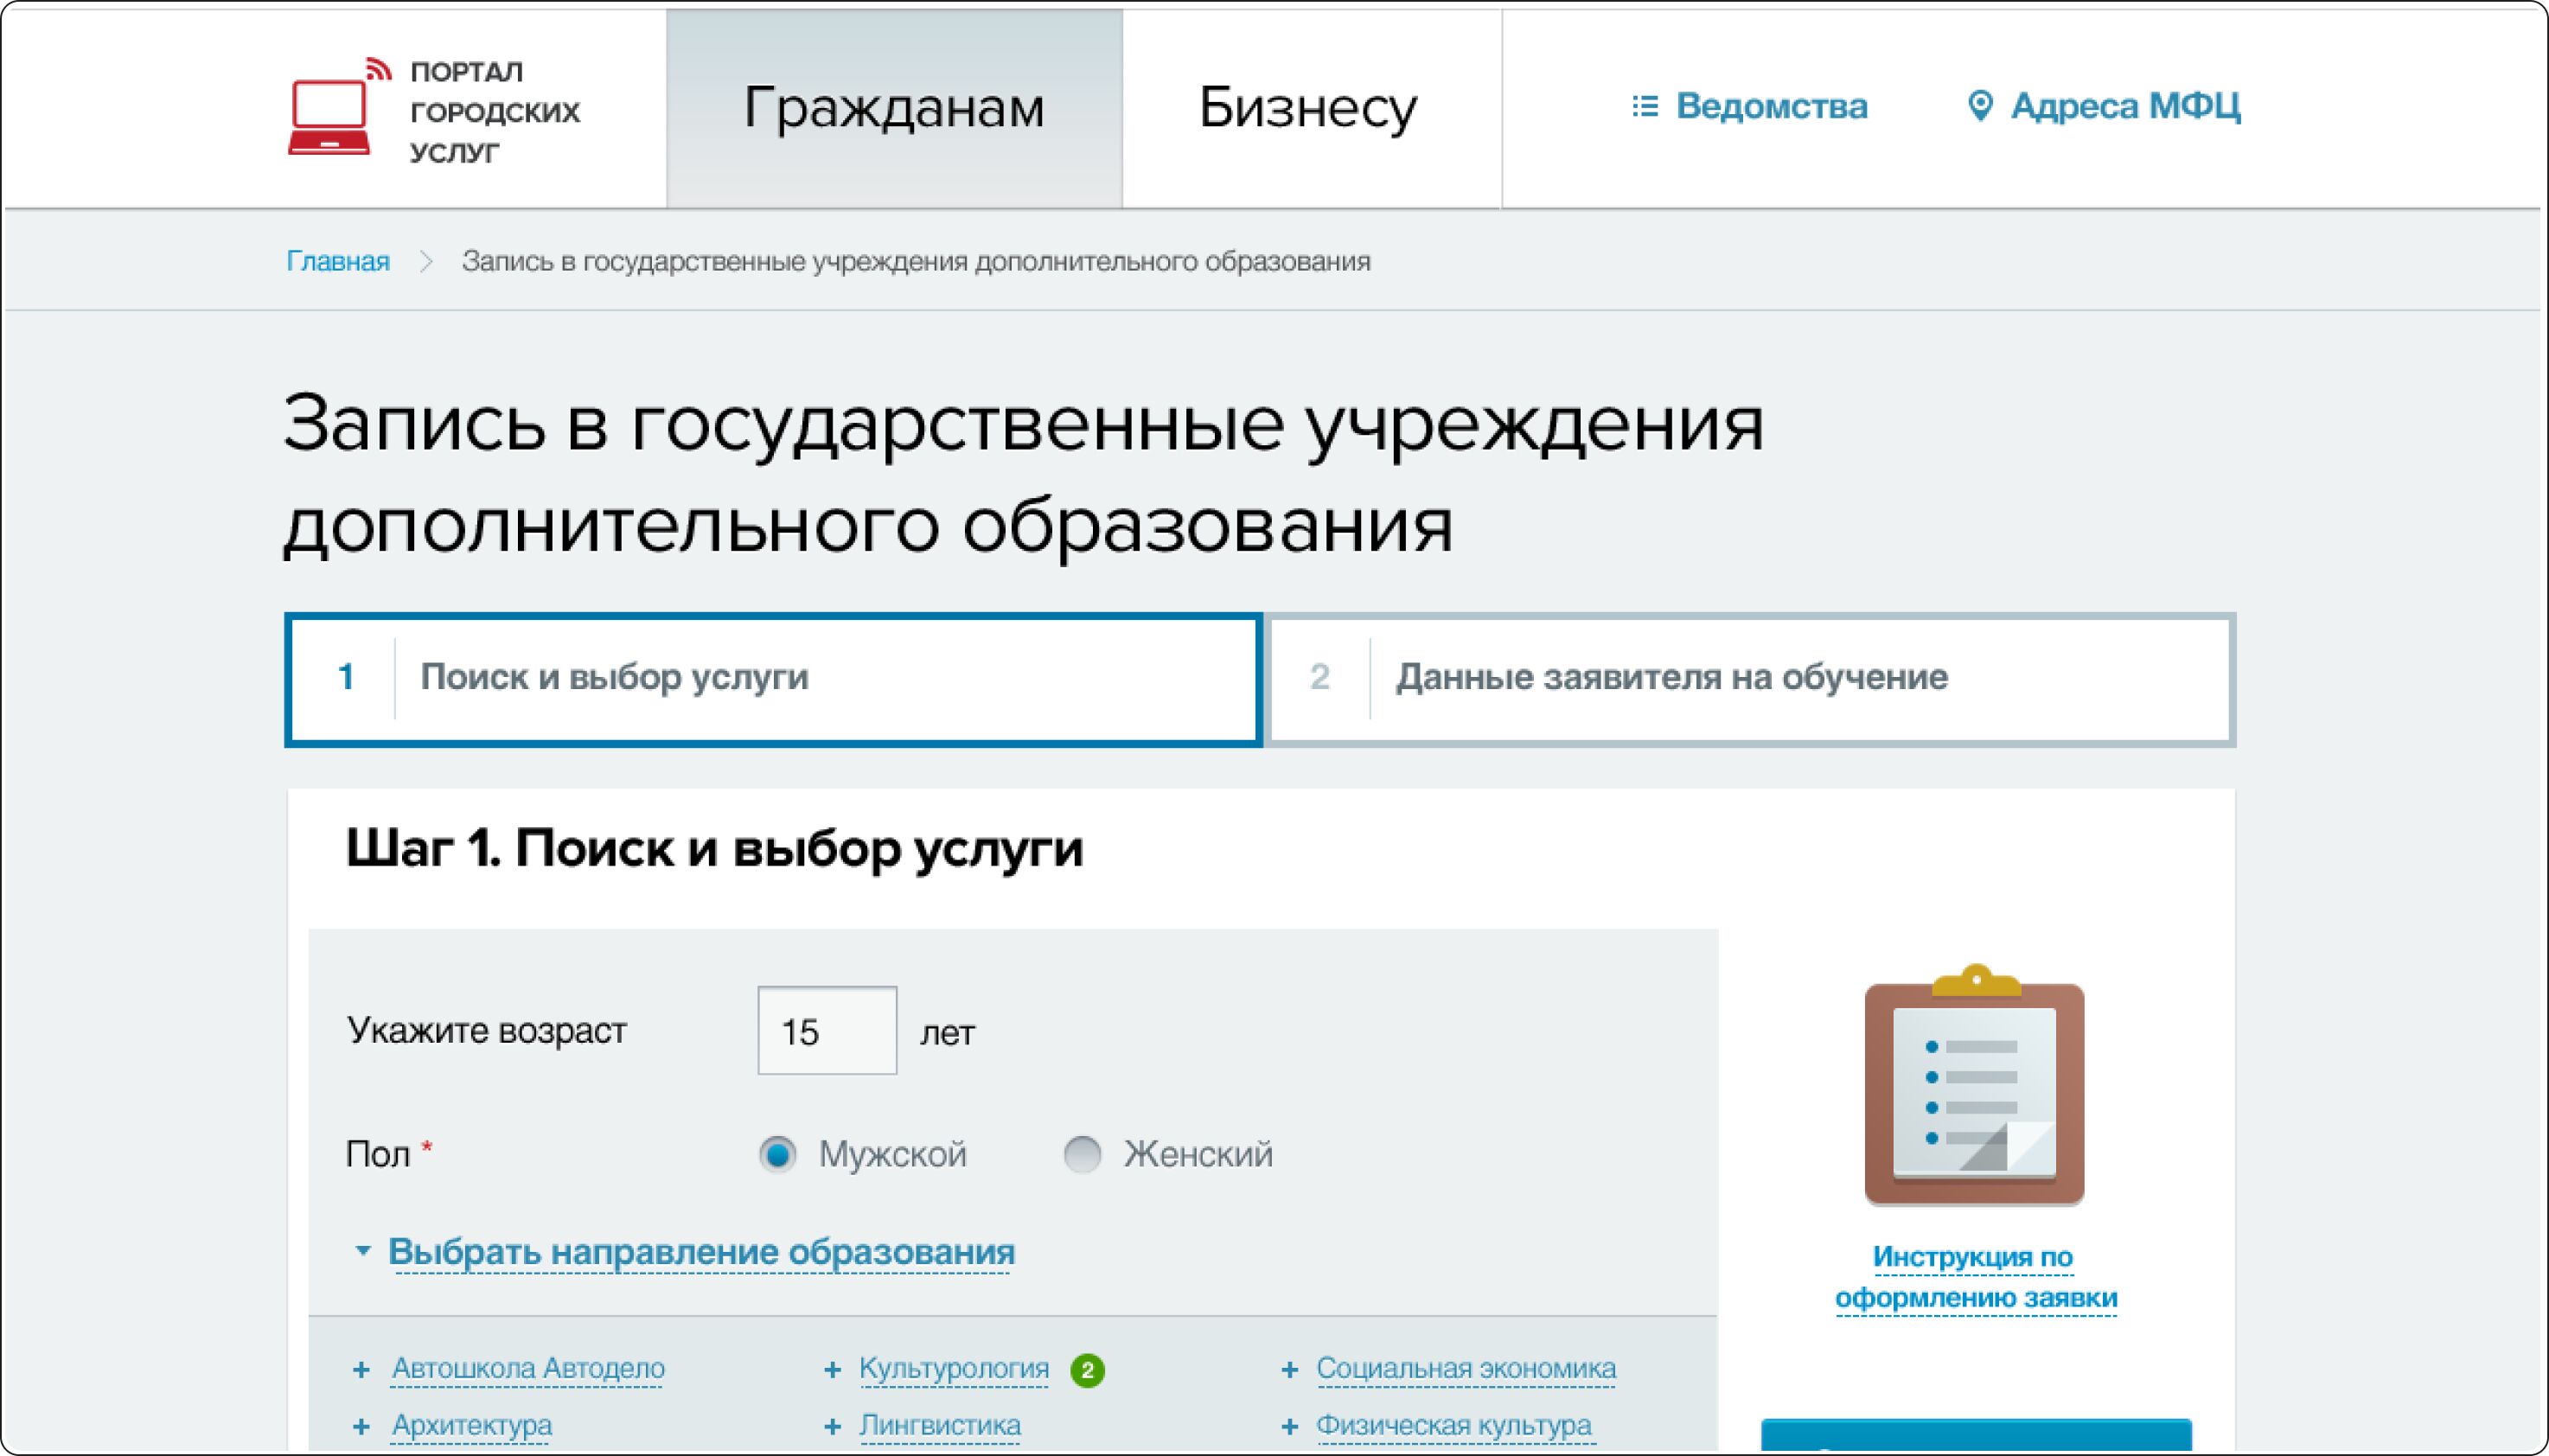This screenshot has height=1456, width=2549.
Task: Click the list icon beside Ведомства
Action: pyautogui.click(x=1645, y=106)
